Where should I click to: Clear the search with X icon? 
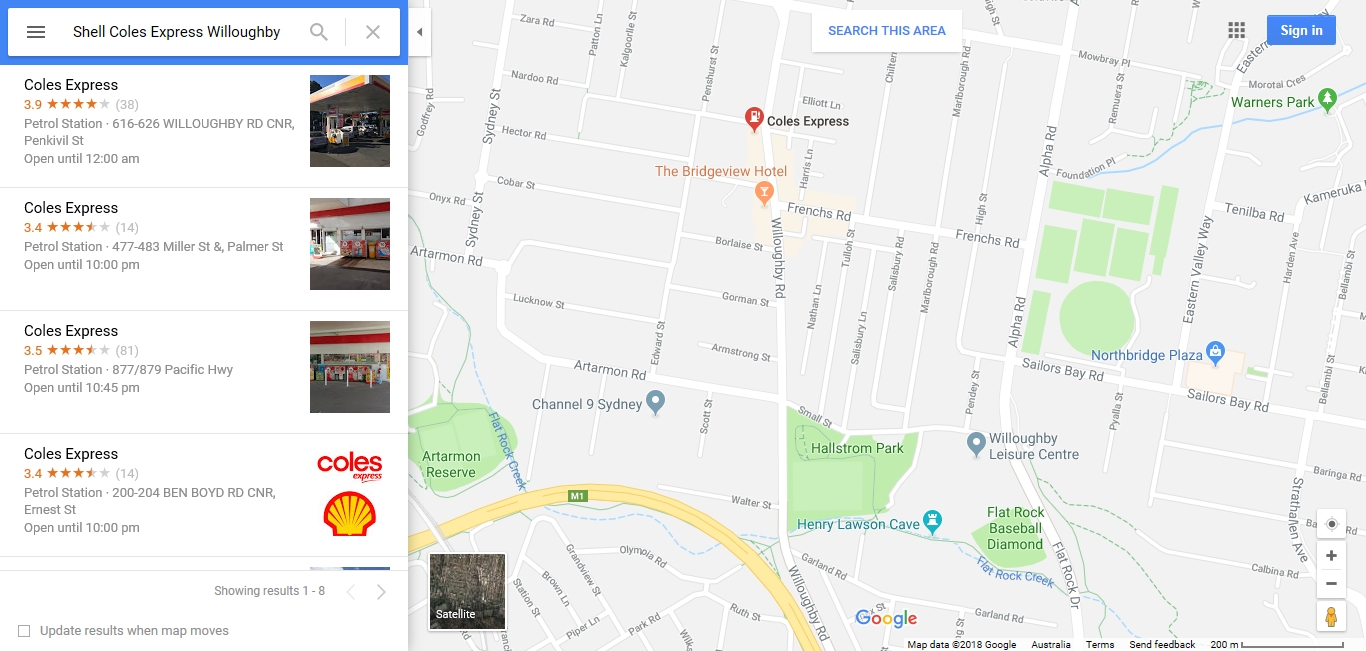(373, 32)
